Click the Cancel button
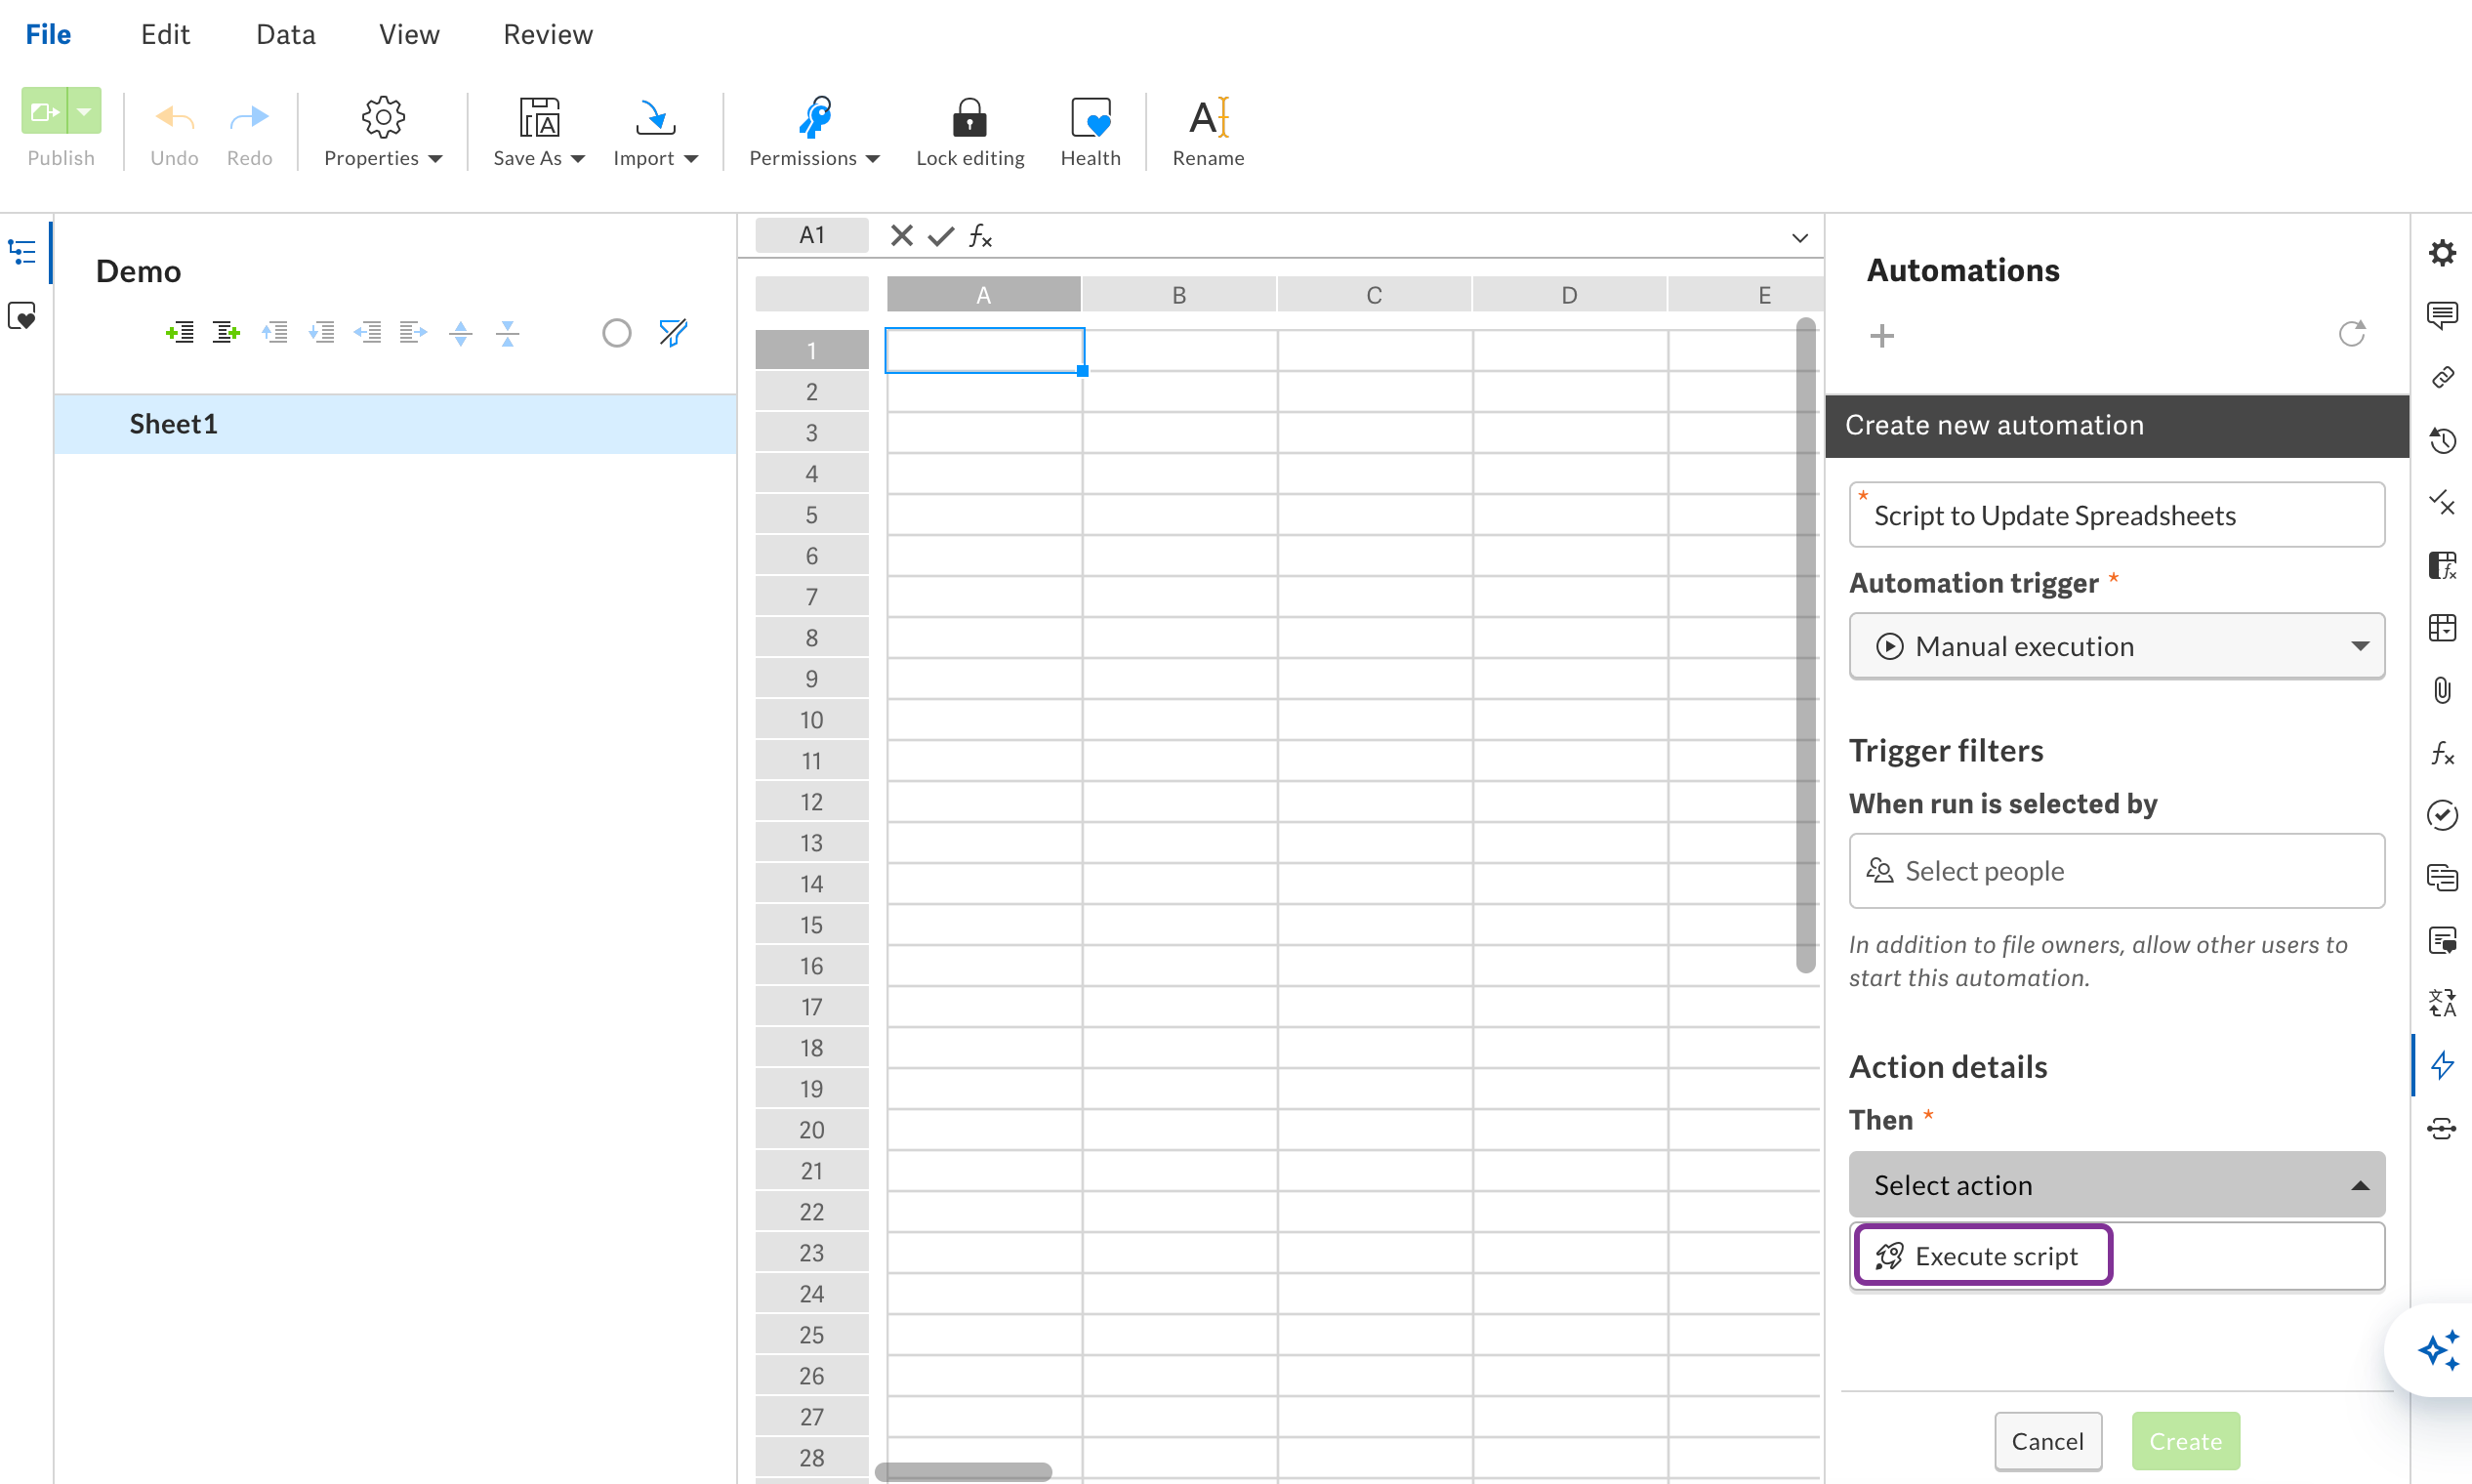The image size is (2472, 1484). [x=2047, y=1441]
